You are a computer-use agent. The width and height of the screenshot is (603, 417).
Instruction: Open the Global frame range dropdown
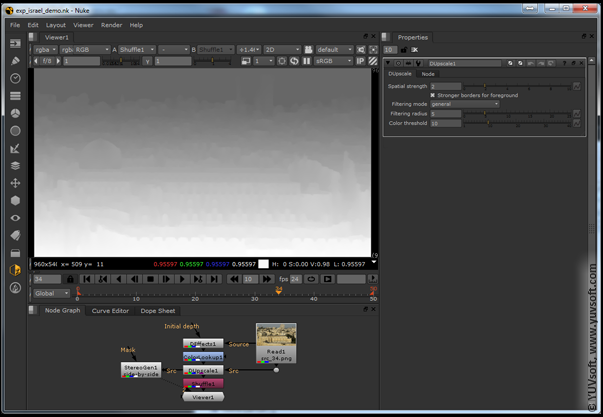click(52, 294)
